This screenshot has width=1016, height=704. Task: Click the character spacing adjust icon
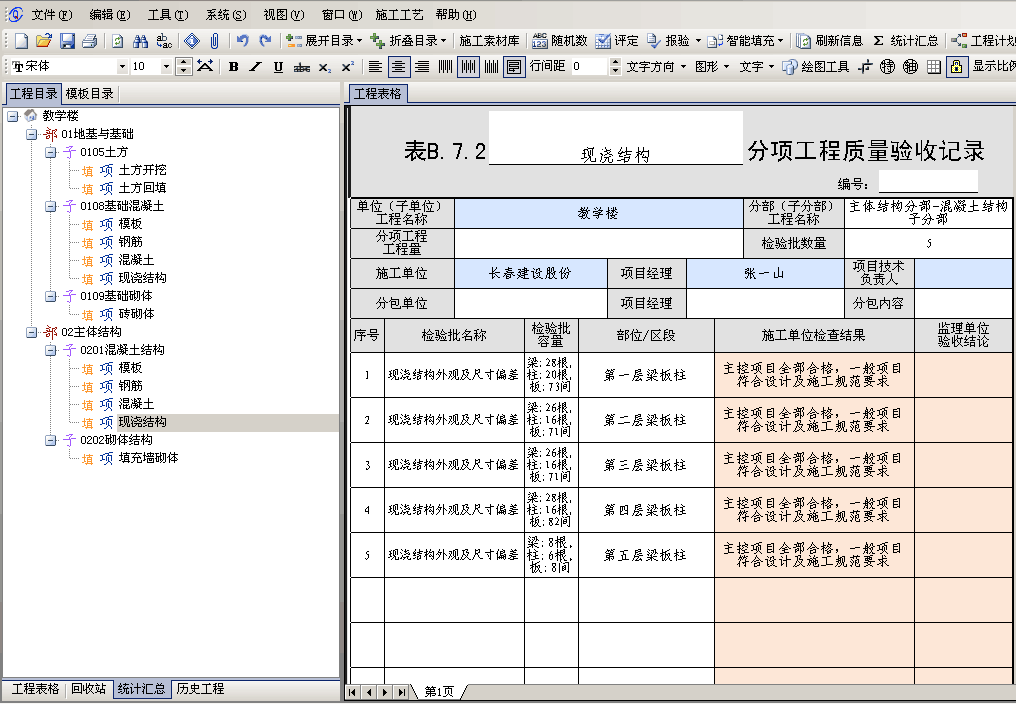click(205, 66)
